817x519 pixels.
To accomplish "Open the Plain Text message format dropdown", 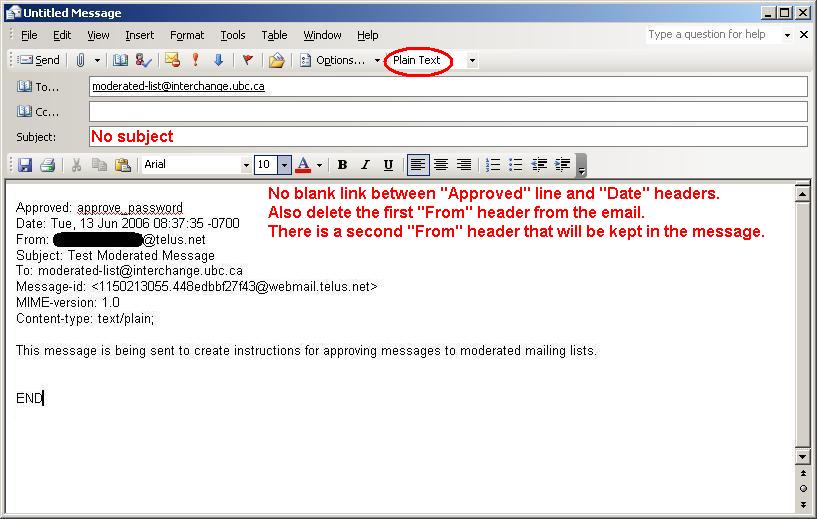I will (x=472, y=60).
